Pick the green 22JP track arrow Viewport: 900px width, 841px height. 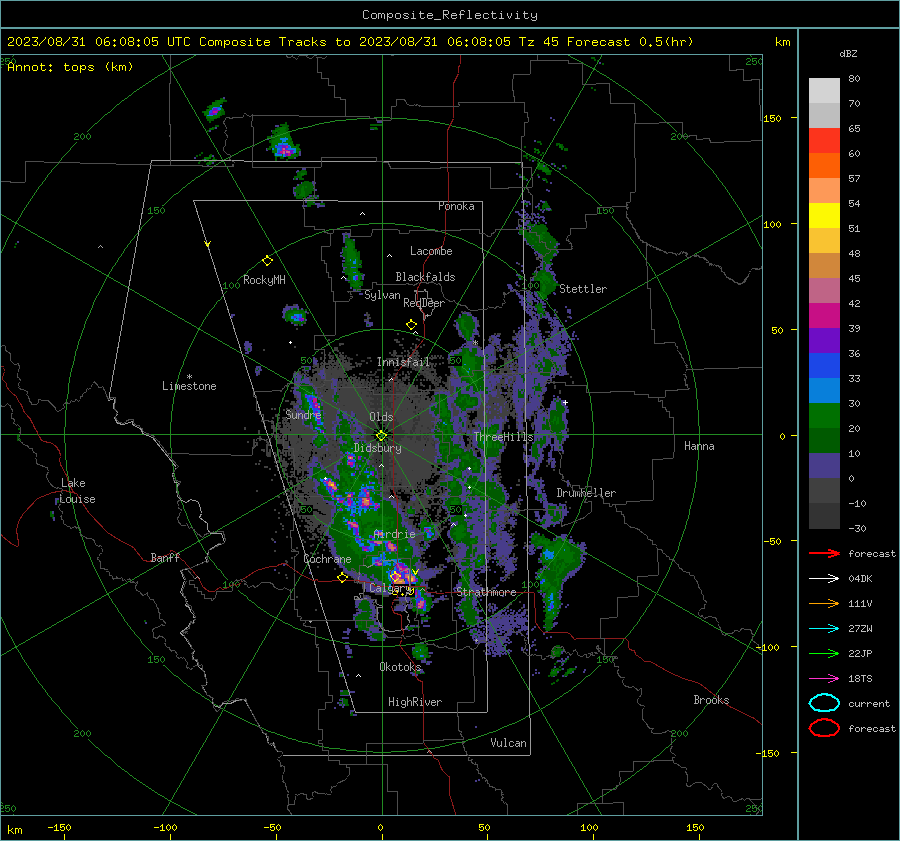tap(824, 653)
